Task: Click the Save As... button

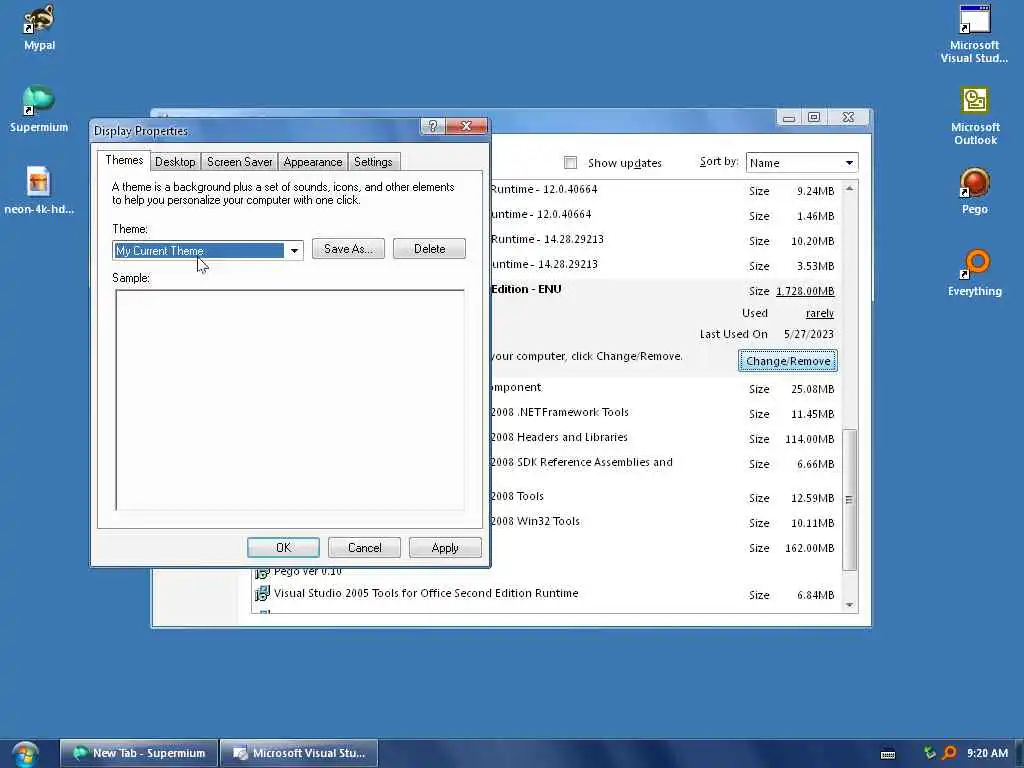Action: pos(348,249)
